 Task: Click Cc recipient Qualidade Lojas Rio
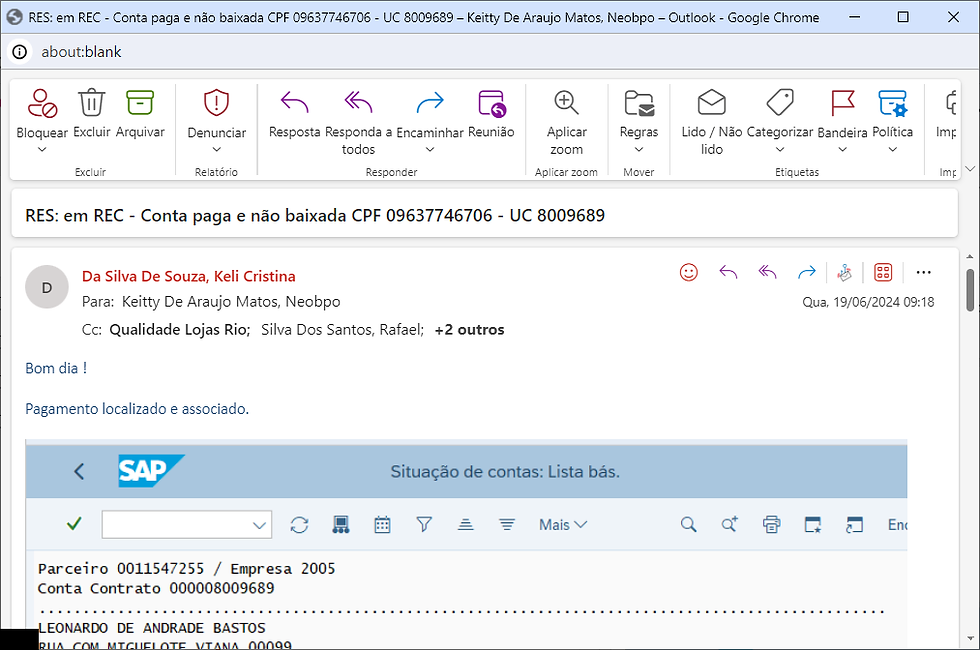coord(179,330)
